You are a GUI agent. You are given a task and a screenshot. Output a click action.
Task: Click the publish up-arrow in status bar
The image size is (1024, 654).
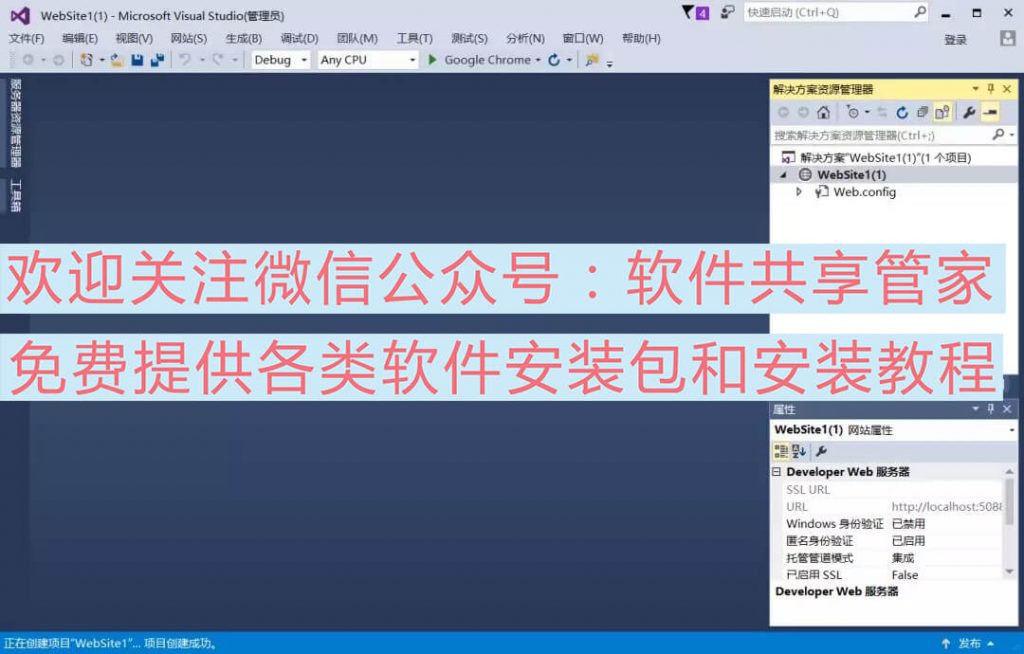pyautogui.click(x=946, y=643)
